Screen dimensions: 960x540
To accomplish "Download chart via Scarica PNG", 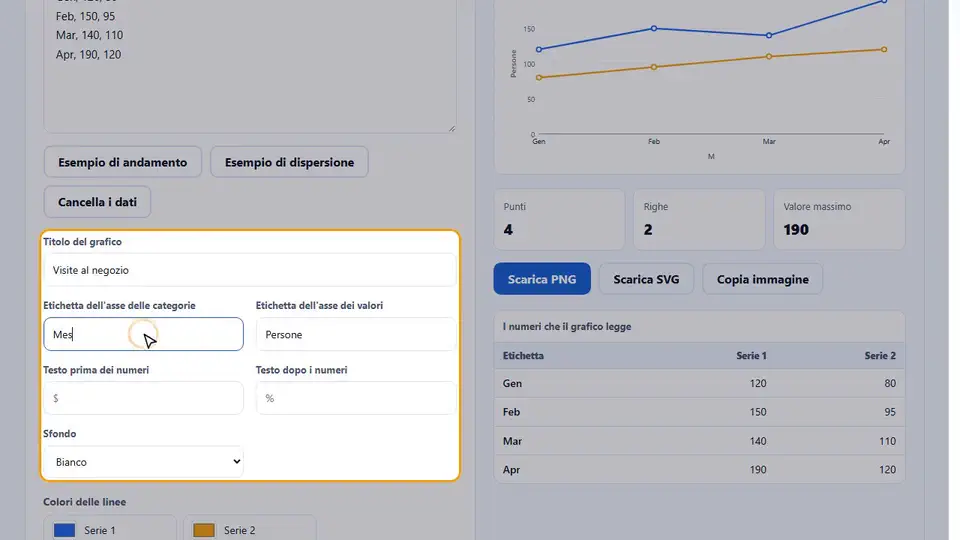I will tap(542, 279).
